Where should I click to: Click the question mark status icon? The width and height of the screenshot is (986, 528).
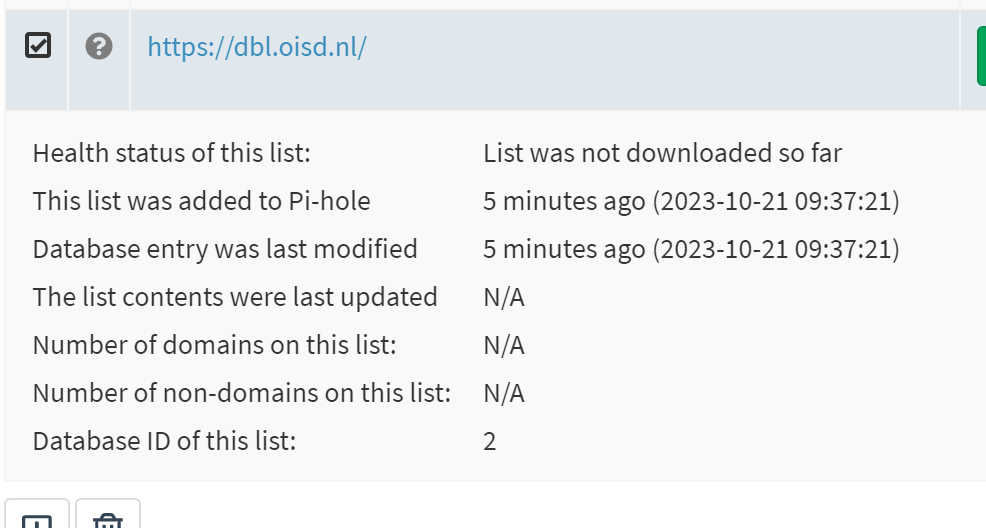point(99,46)
